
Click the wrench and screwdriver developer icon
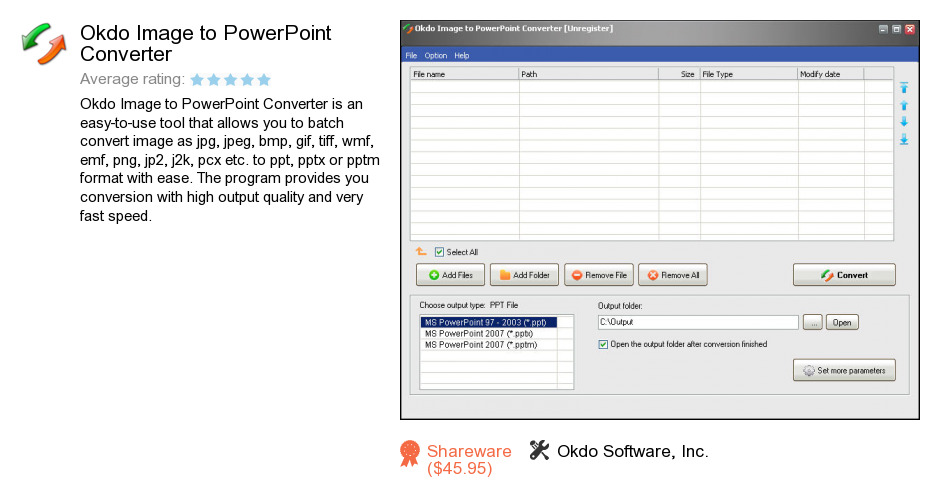[540, 450]
